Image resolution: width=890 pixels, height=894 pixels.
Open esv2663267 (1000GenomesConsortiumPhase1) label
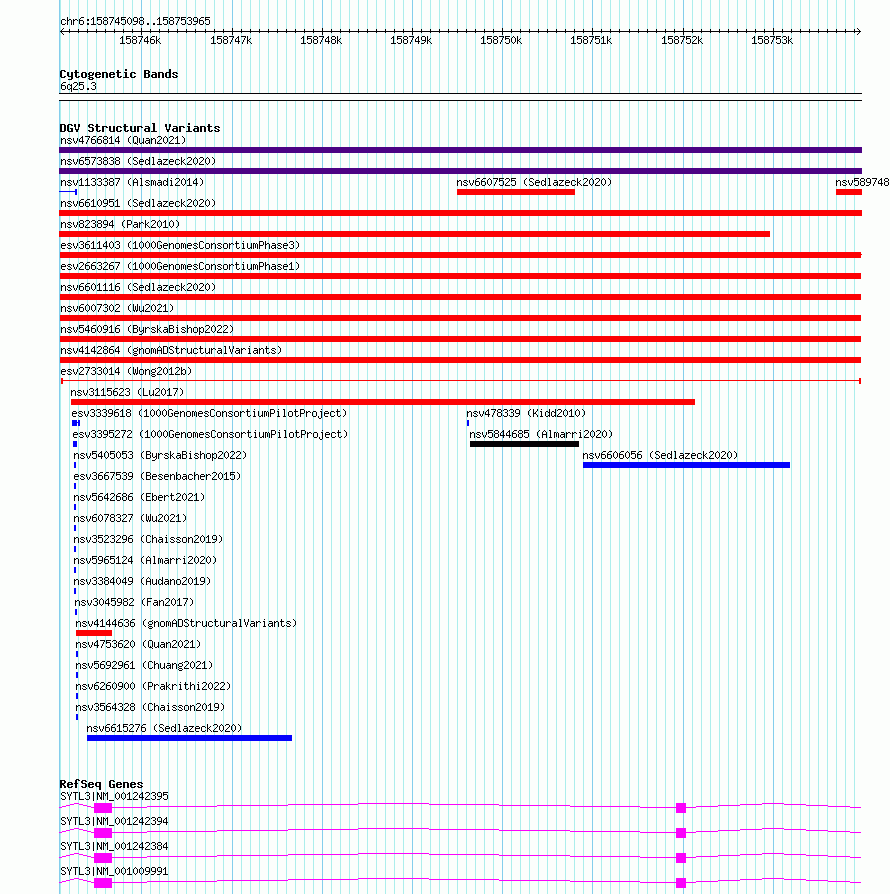(x=180, y=266)
